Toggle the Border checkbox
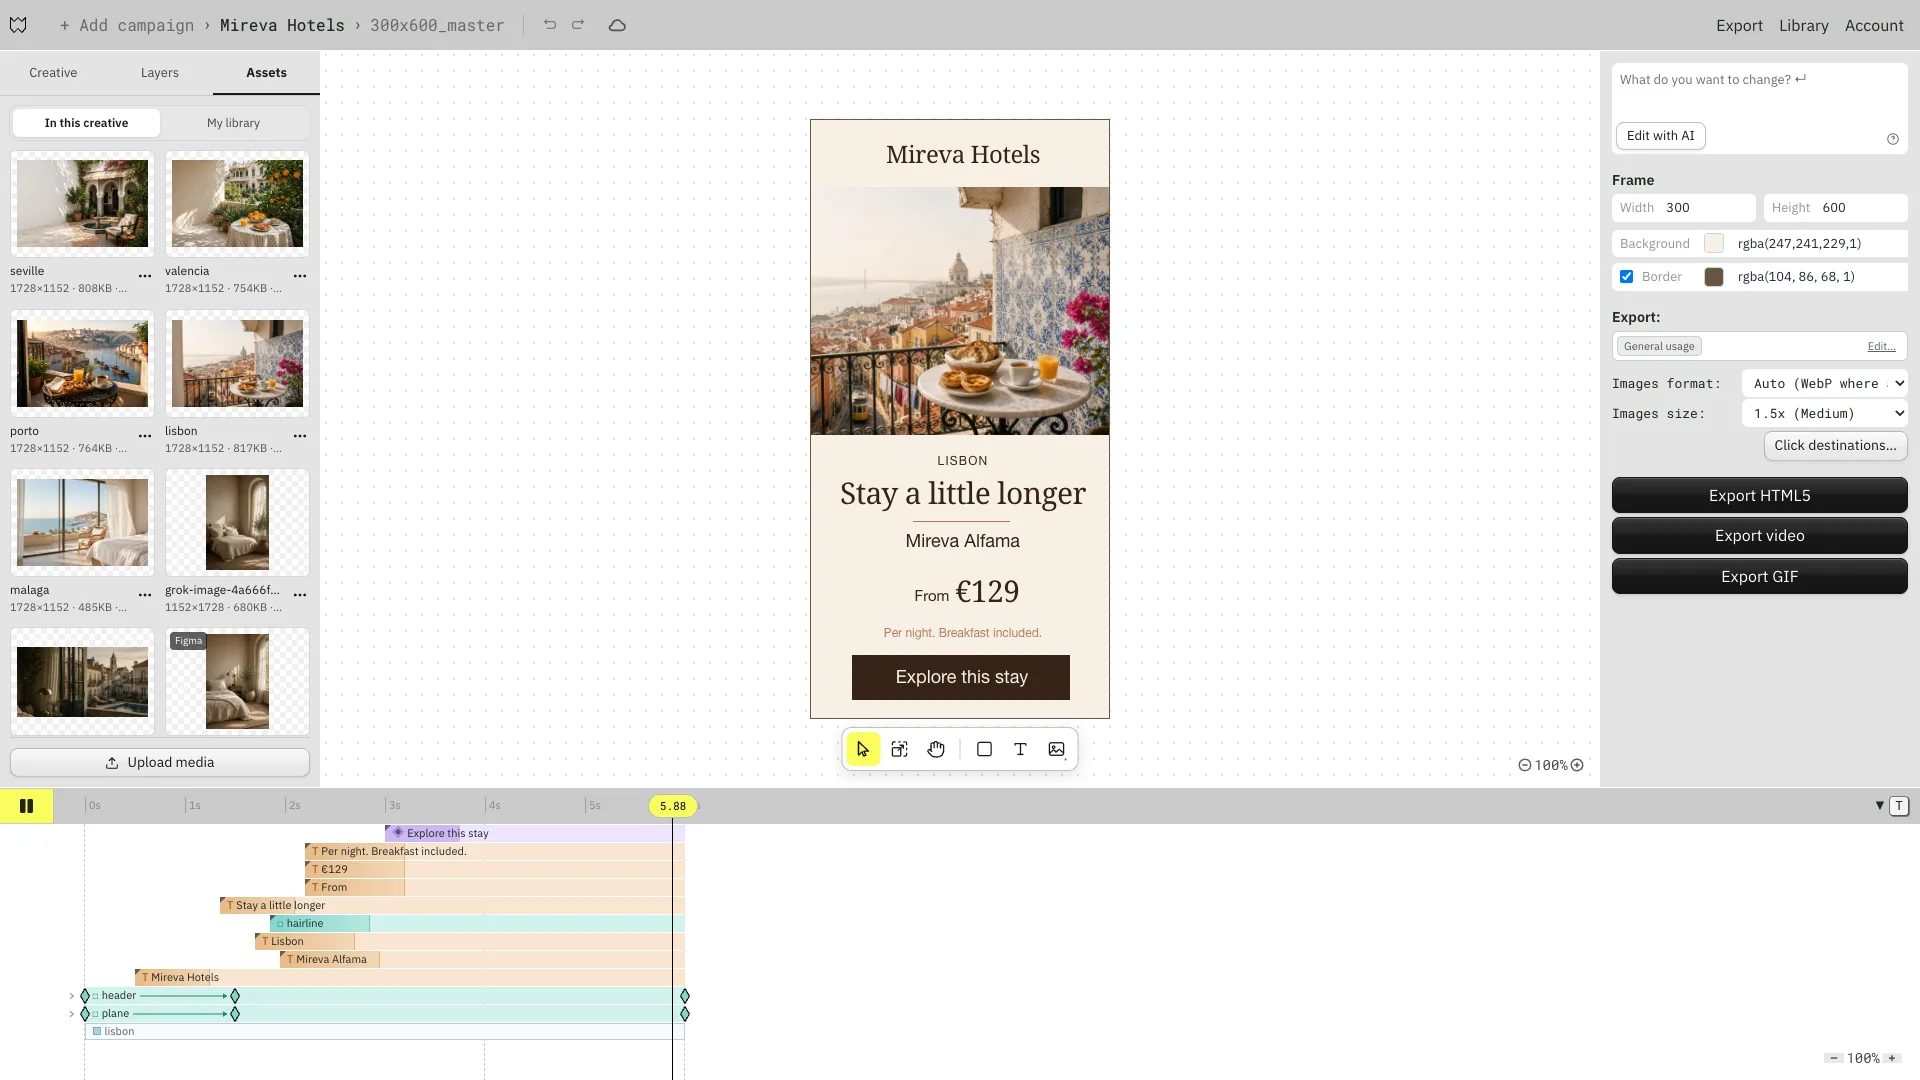 (x=1627, y=277)
